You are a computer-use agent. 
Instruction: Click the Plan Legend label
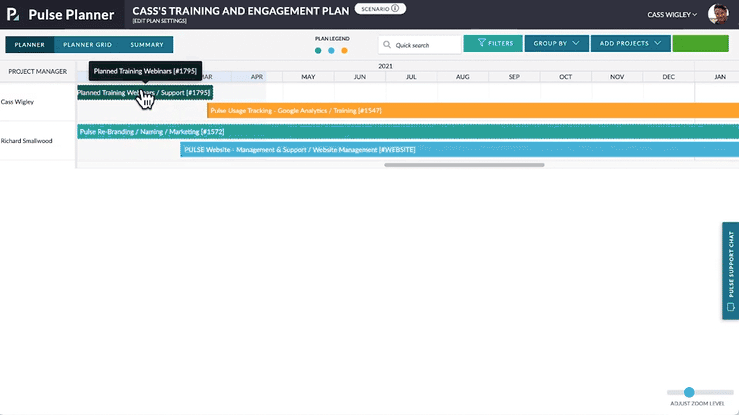click(x=332, y=39)
